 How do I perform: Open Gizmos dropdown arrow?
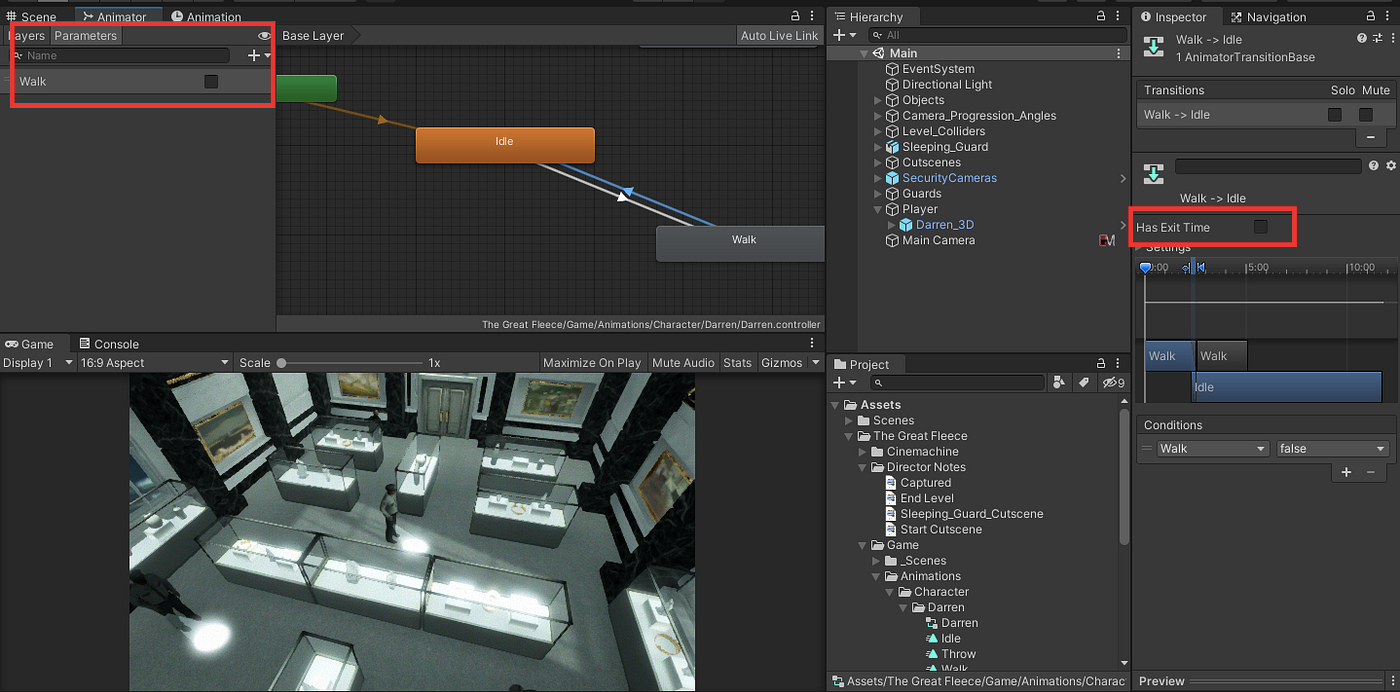tap(815, 363)
